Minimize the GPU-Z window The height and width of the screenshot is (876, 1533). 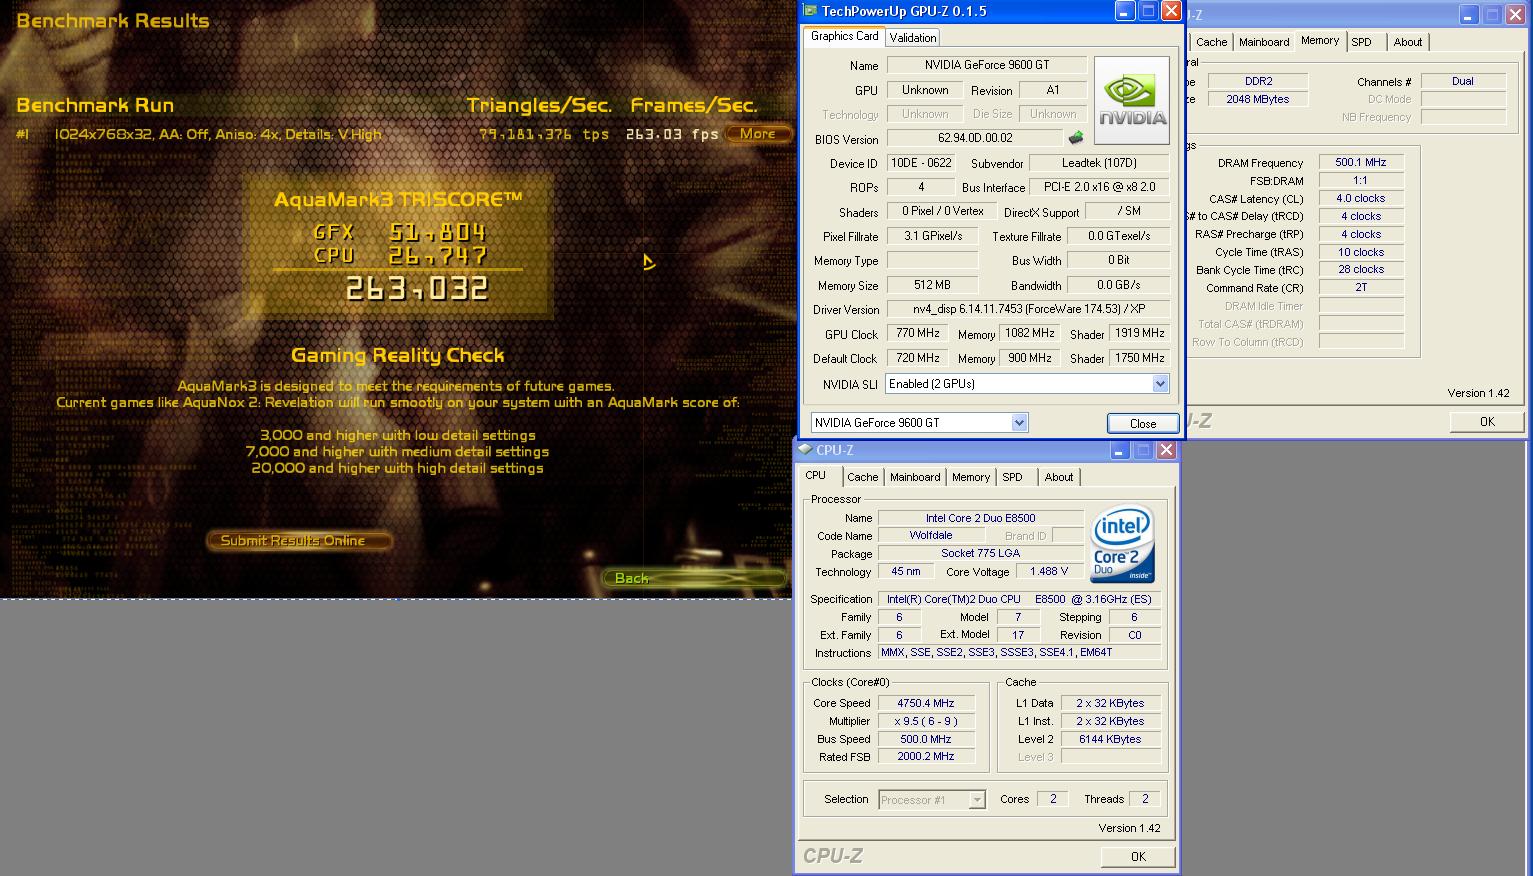pos(1126,11)
